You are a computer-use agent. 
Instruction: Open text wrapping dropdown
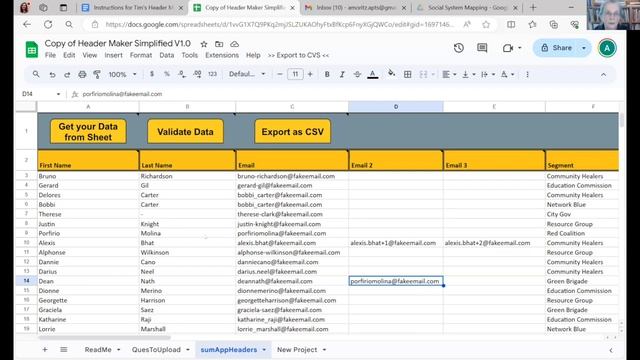pyautogui.click(x=487, y=74)
